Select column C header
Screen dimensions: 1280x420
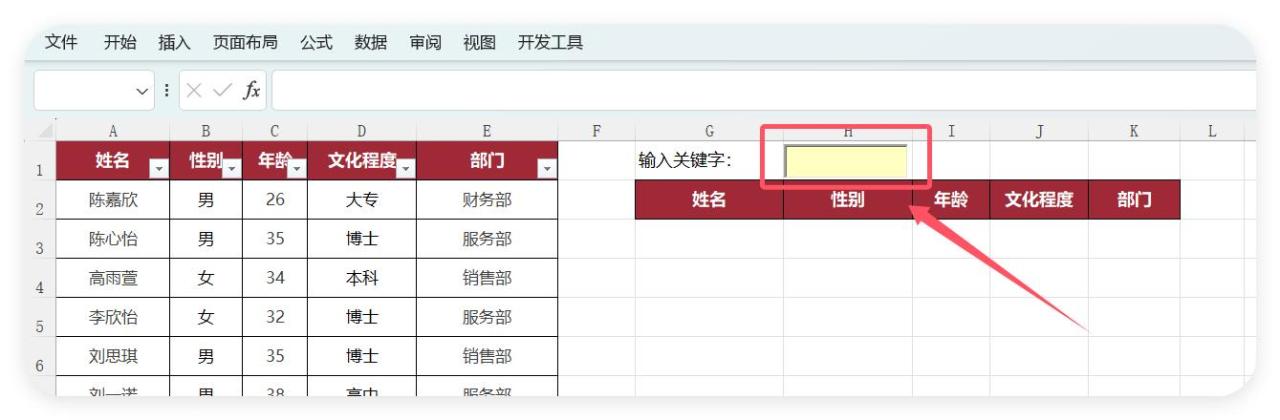click(x=275, y=131)
